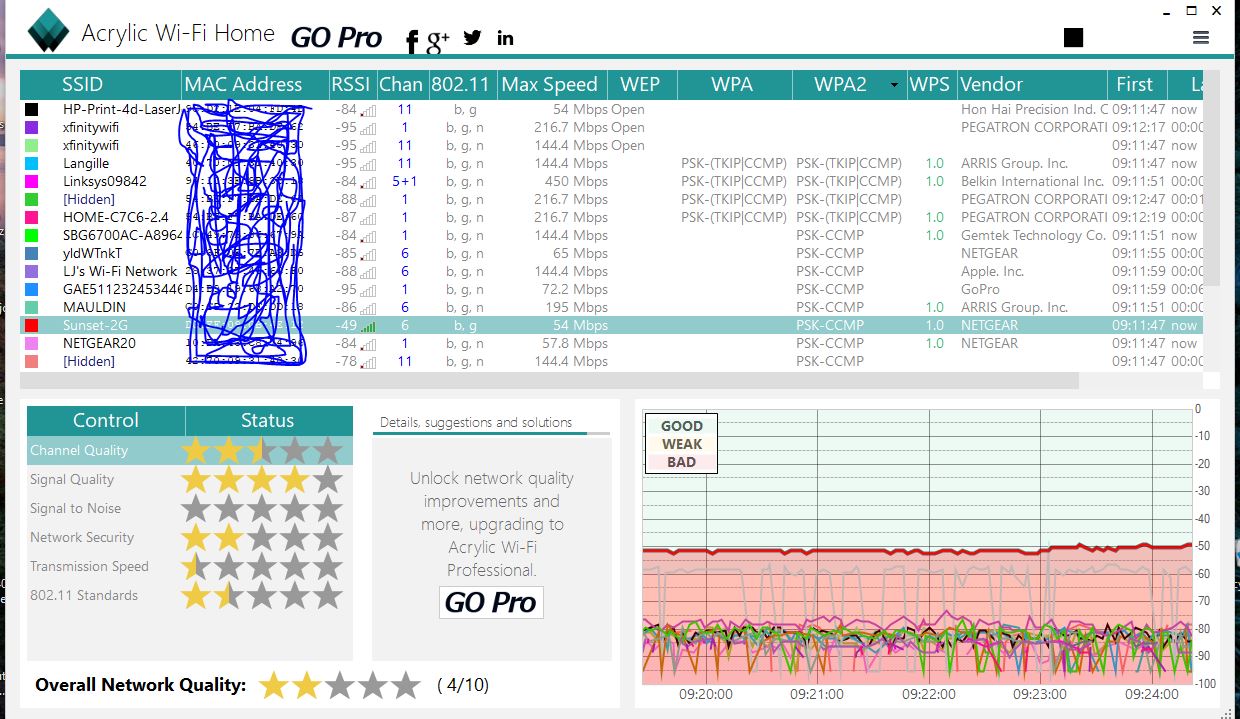The width and height of the screenshot is (1240, 719).
Task: Select the Signal Quality control row
Action: coord(190,480)
